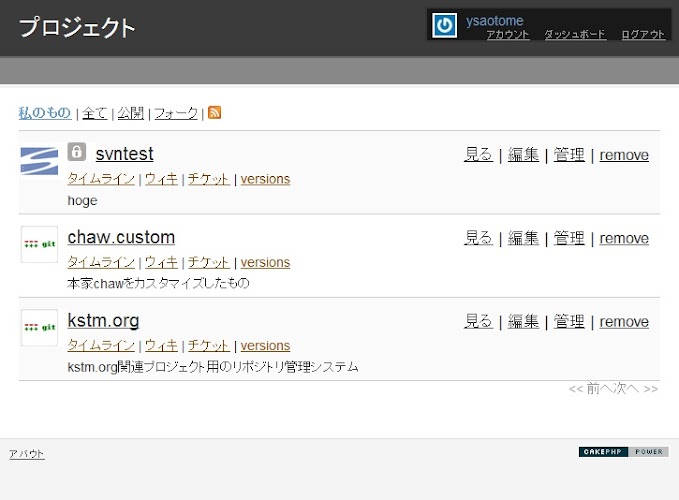Viewport: 679px width, 500px height.
Task: Open versions for kstm.org
Action: [265, 345]
